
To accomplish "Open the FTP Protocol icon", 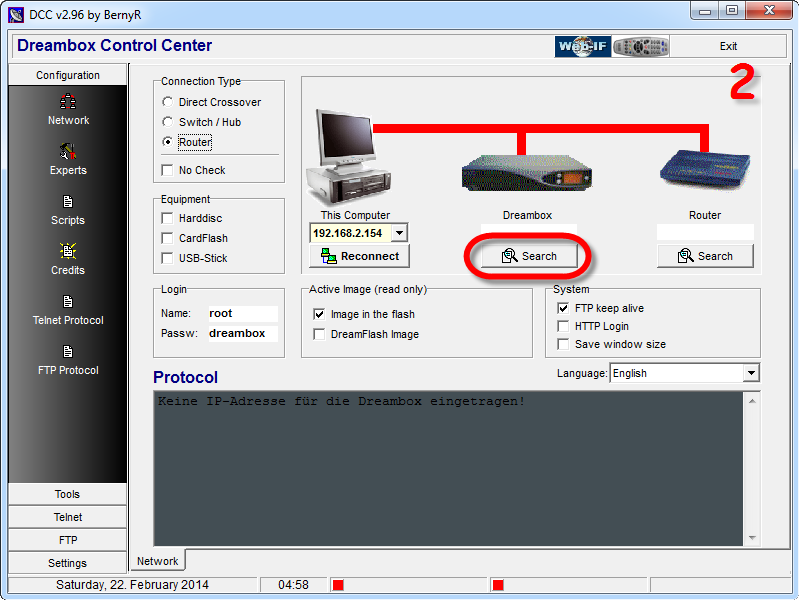I will tap(68, 352).
